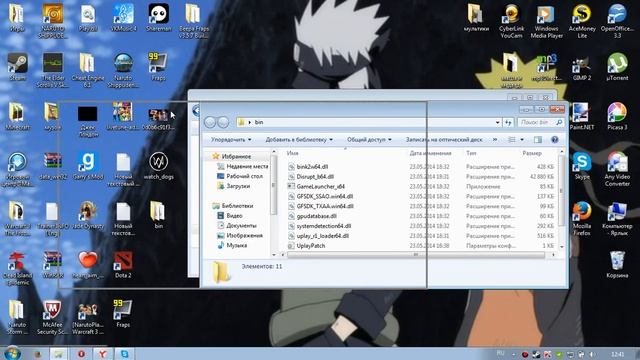This screenshot has height=360, width=640.
Task: Select the file systemdetection64.dll
Action: tap(320, 226)
